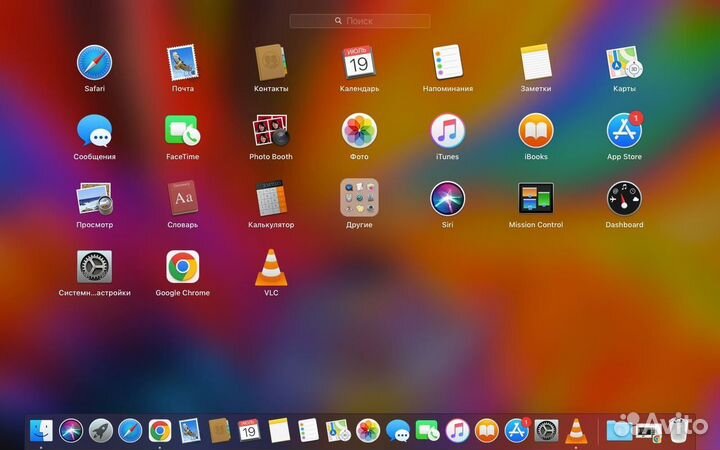Viewport: 720px width, 450px height.
Task: Open Контакты in the Launchpad grid
Action: [x=271, y=63]
